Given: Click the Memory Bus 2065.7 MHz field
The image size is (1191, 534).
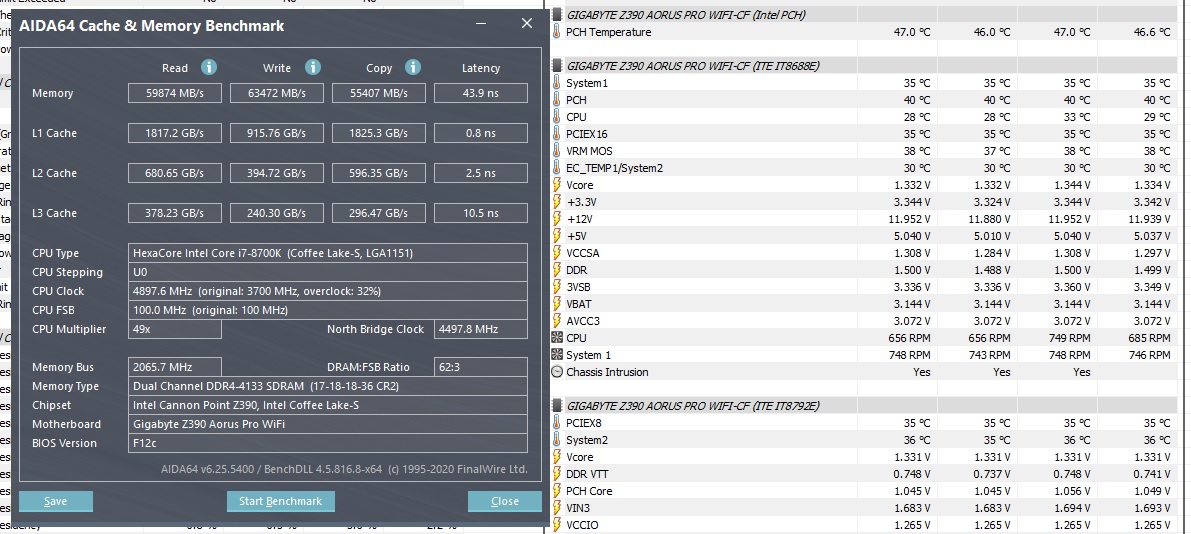Looking at the screenshot, I should (175, 367).
